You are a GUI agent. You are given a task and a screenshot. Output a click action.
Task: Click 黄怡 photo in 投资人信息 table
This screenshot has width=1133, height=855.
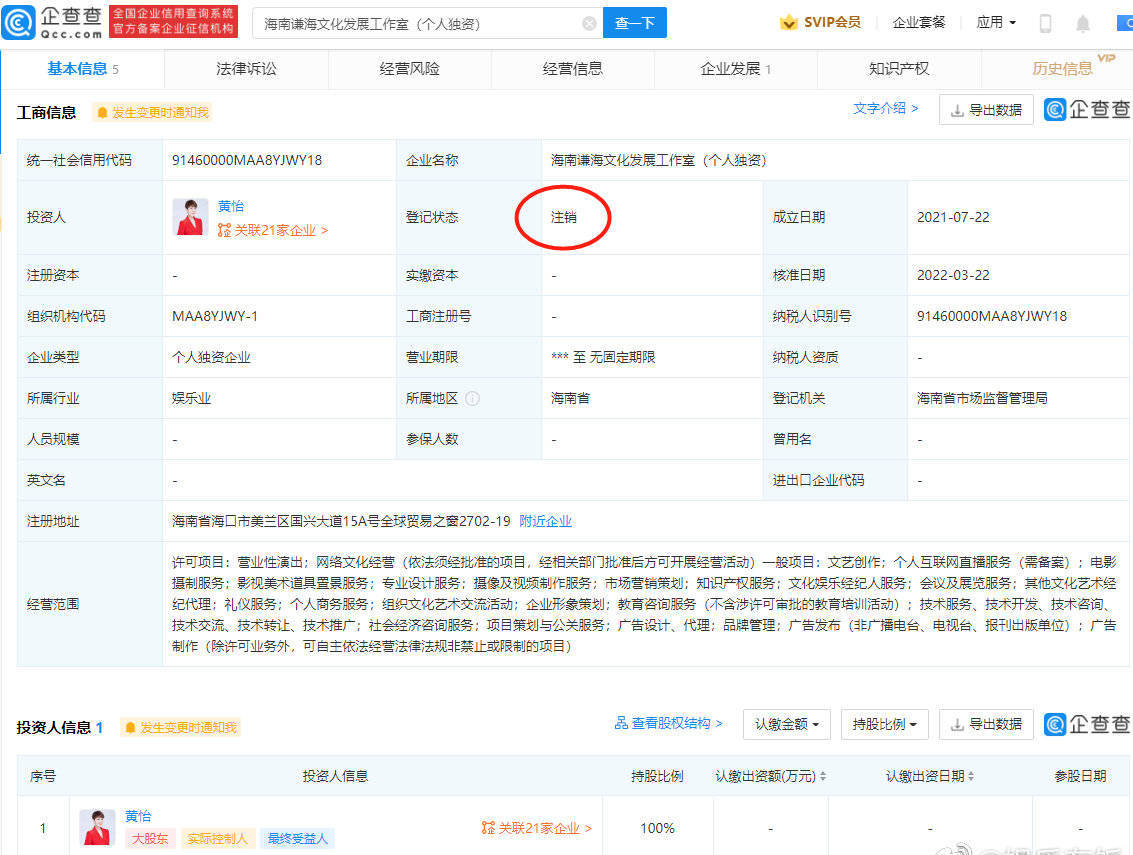(x=97, y=828)
